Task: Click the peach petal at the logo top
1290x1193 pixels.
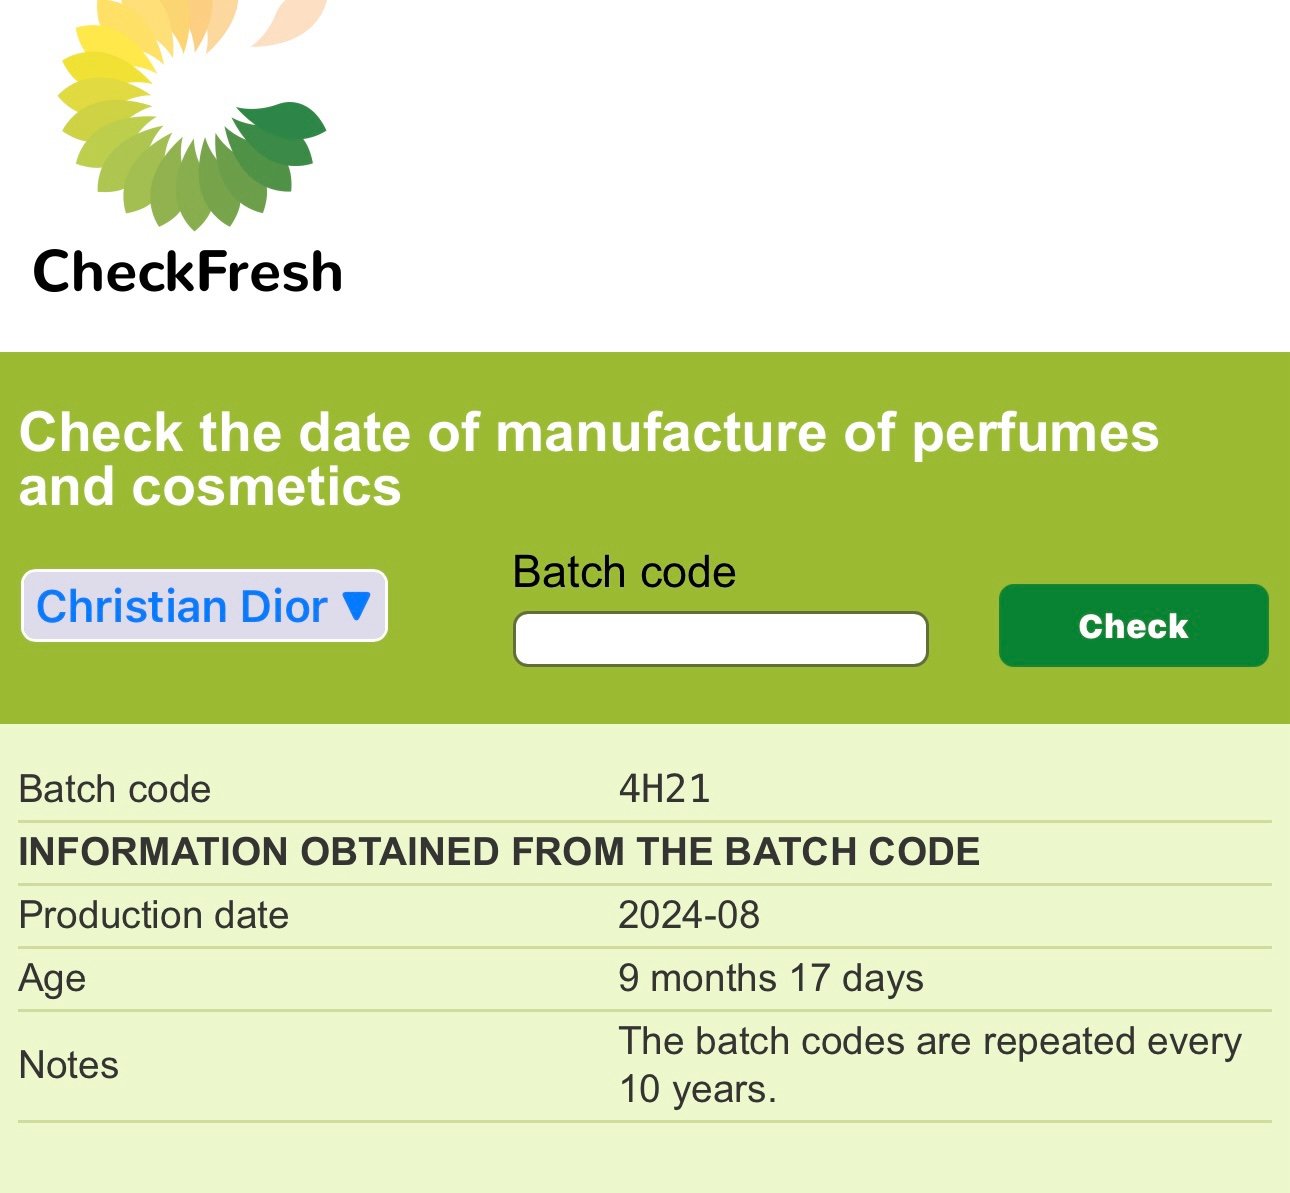Action: [x=290, y=18]
